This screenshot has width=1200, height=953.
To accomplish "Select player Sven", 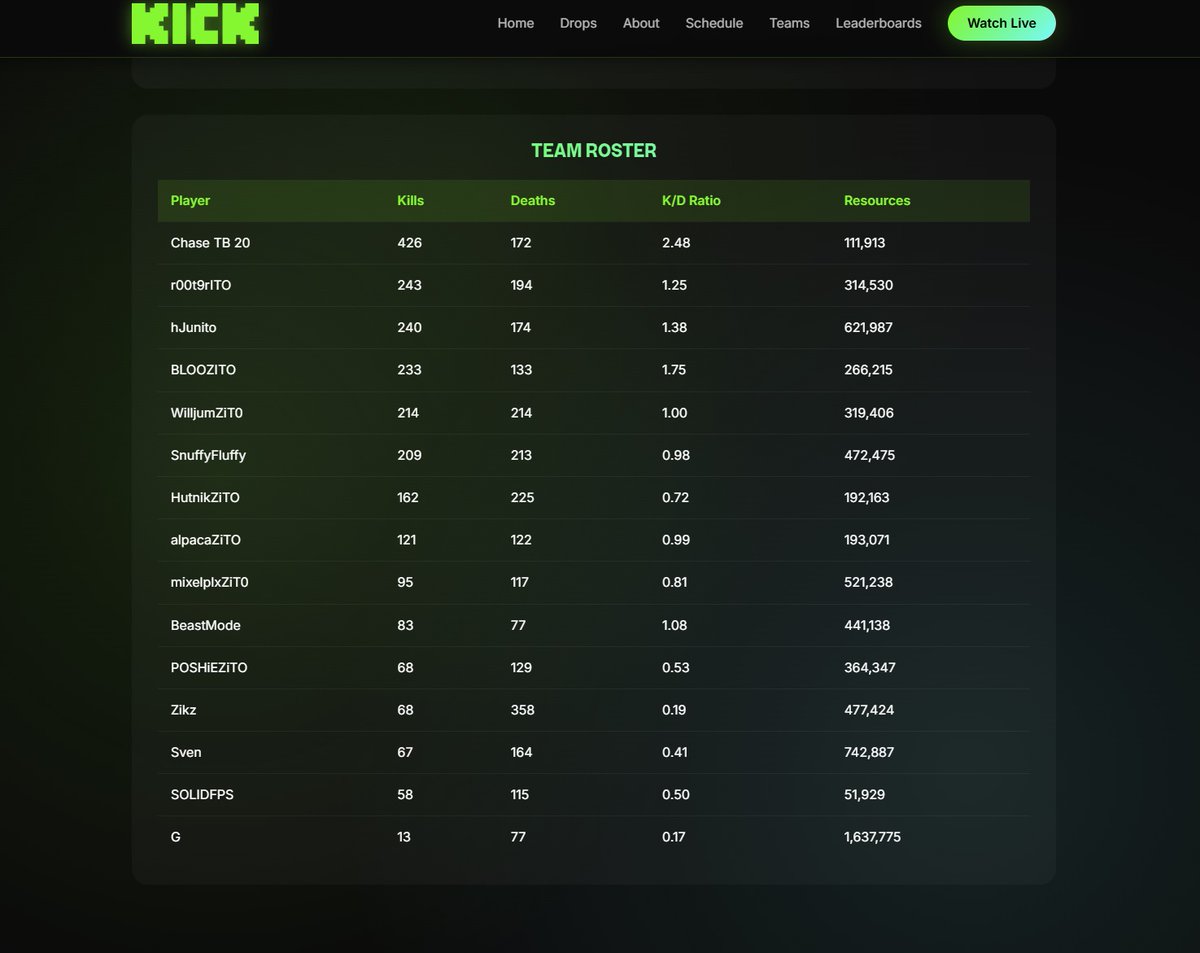I will click(186, 752).
